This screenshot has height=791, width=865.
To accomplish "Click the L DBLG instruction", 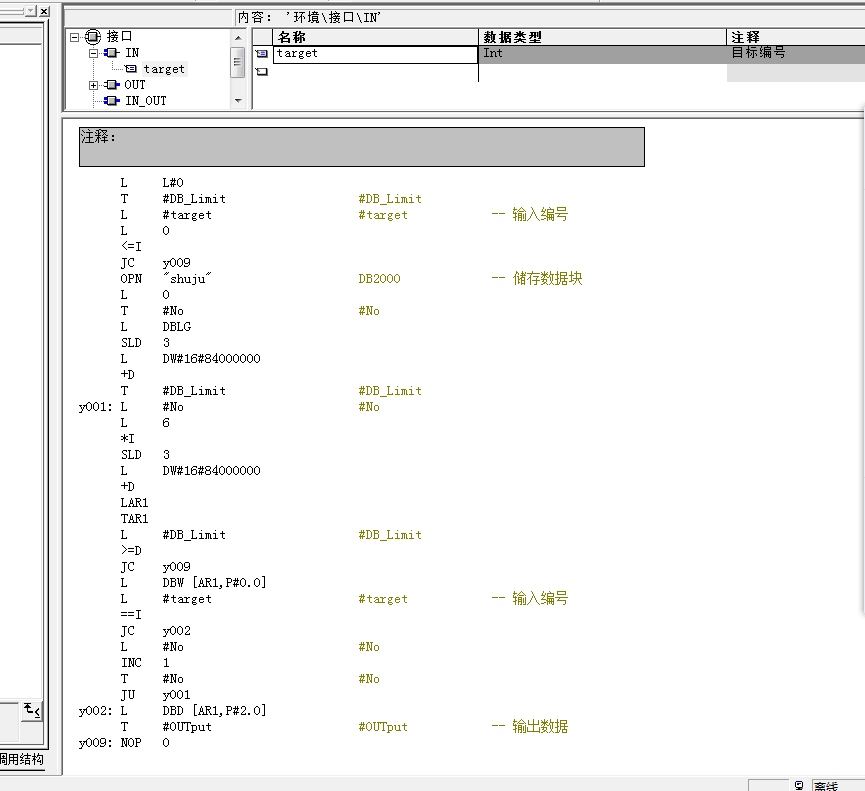I will (156, 327).
